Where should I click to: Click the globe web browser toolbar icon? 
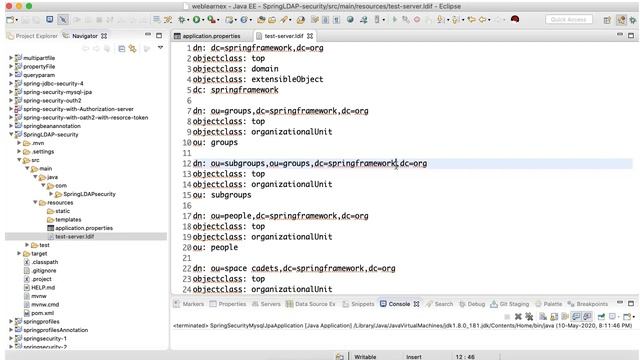coord(350,20)
